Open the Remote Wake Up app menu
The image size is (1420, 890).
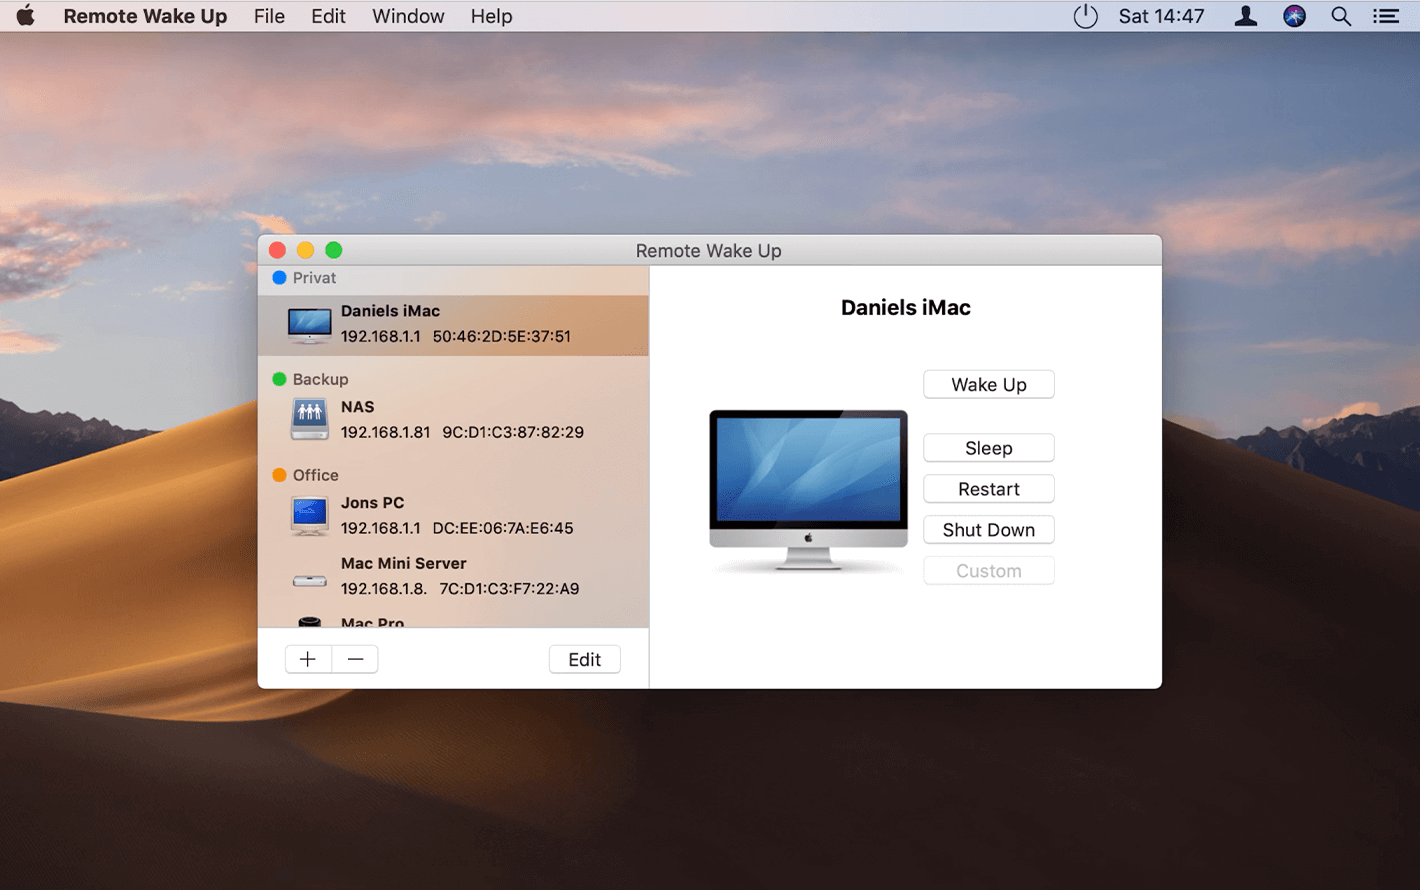pos(145,16)
